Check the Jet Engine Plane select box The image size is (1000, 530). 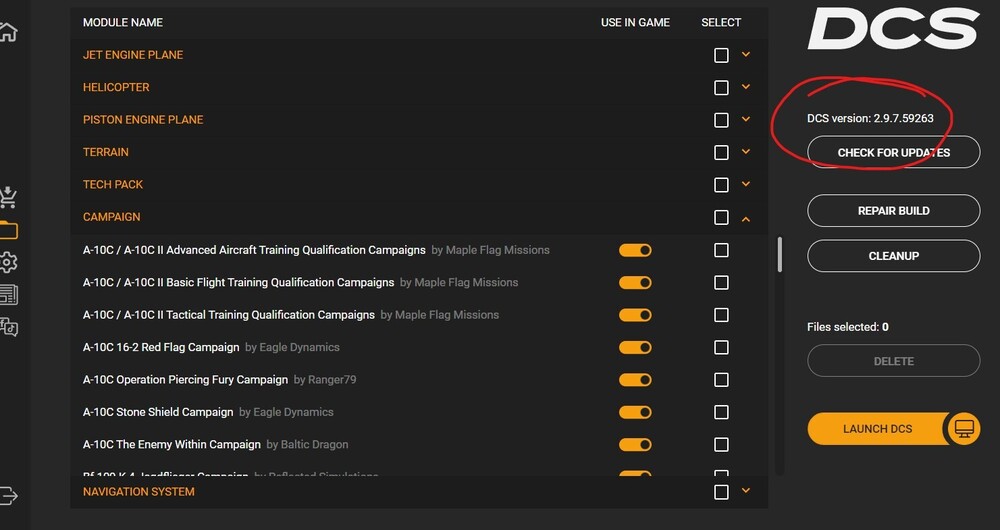click(x=721, y=55)
